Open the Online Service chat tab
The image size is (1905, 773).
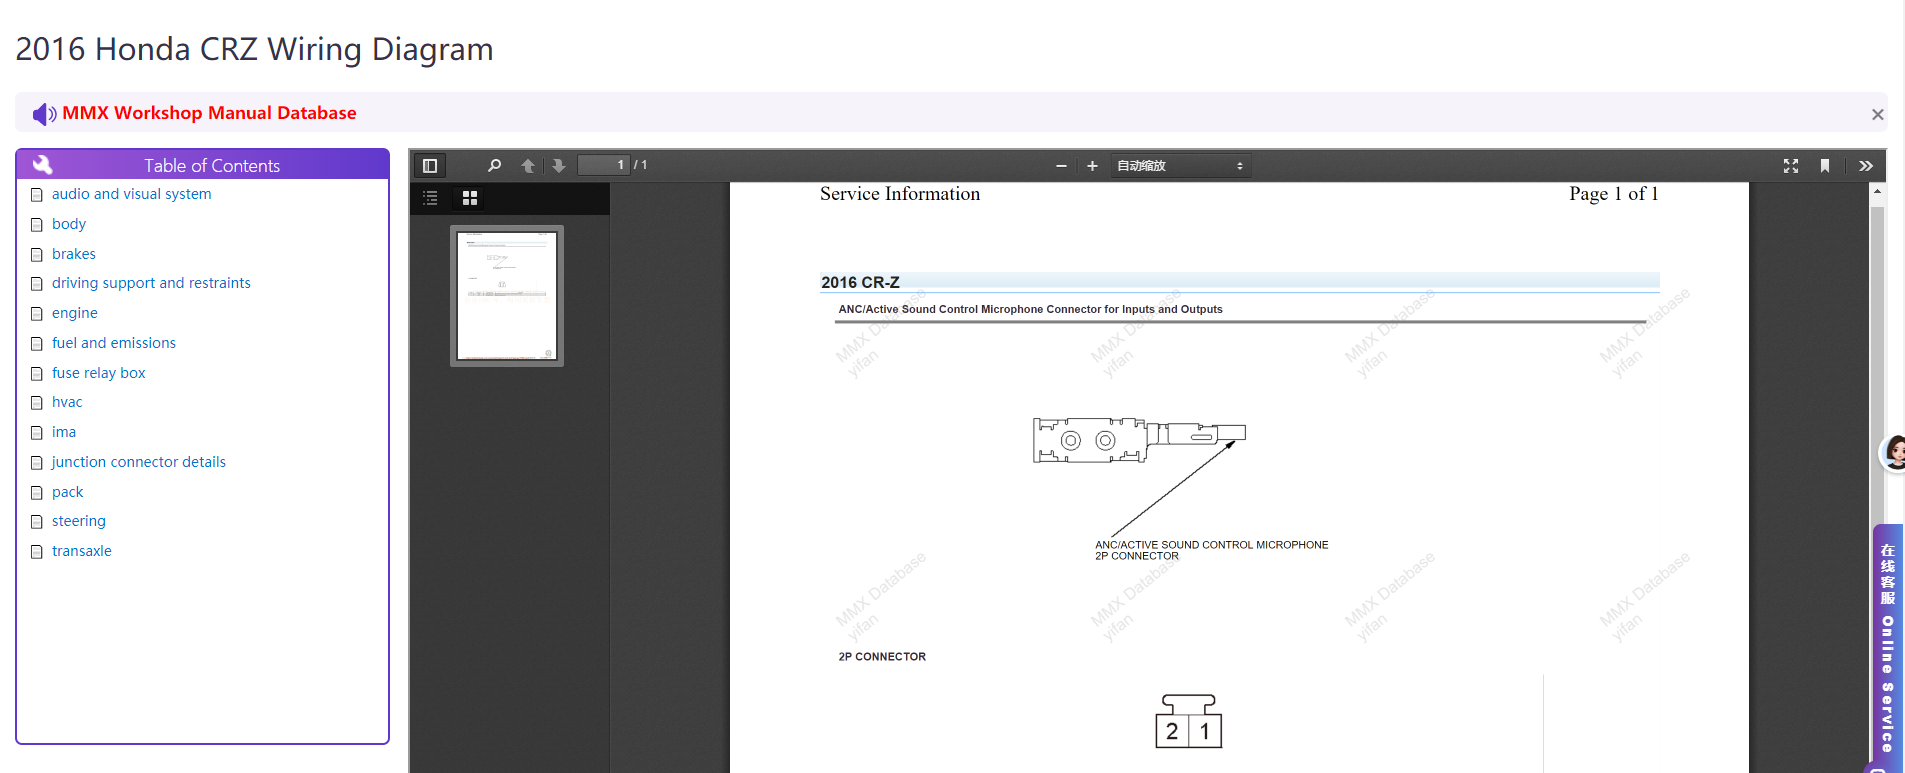(x=1888, y=646)
